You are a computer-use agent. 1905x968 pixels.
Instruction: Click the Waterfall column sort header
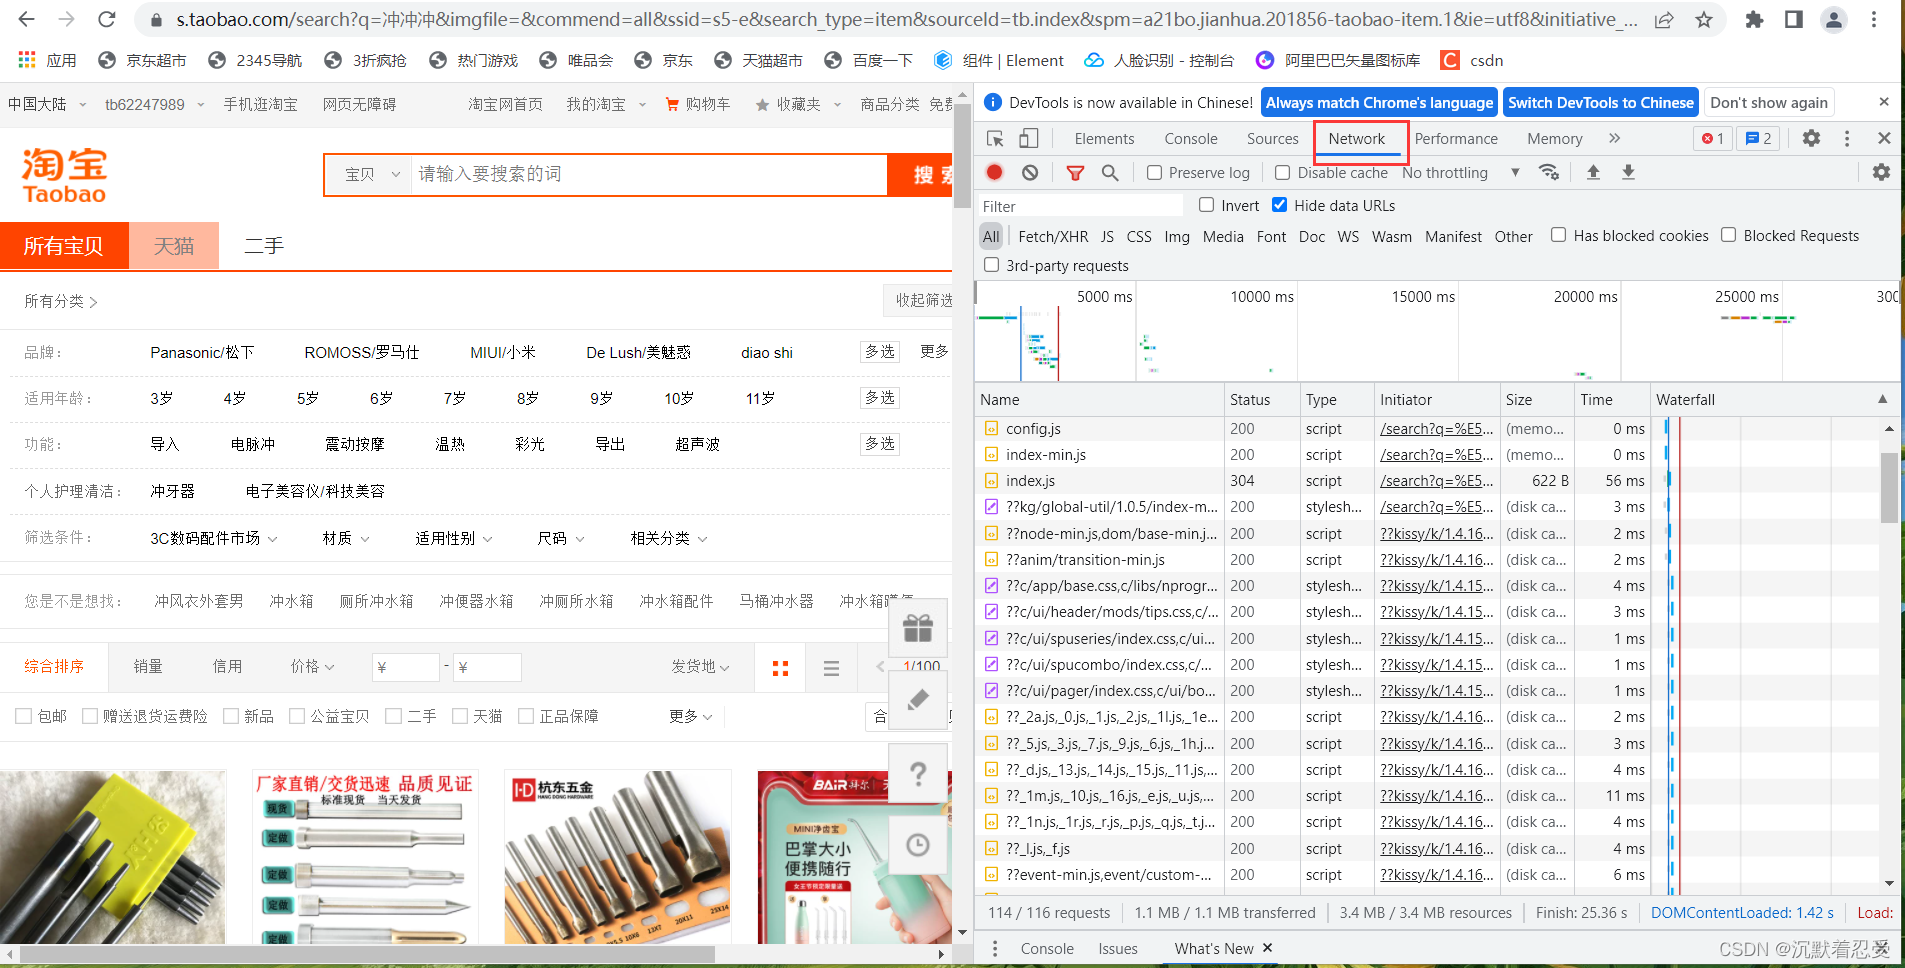click(x=1774, y=399)
